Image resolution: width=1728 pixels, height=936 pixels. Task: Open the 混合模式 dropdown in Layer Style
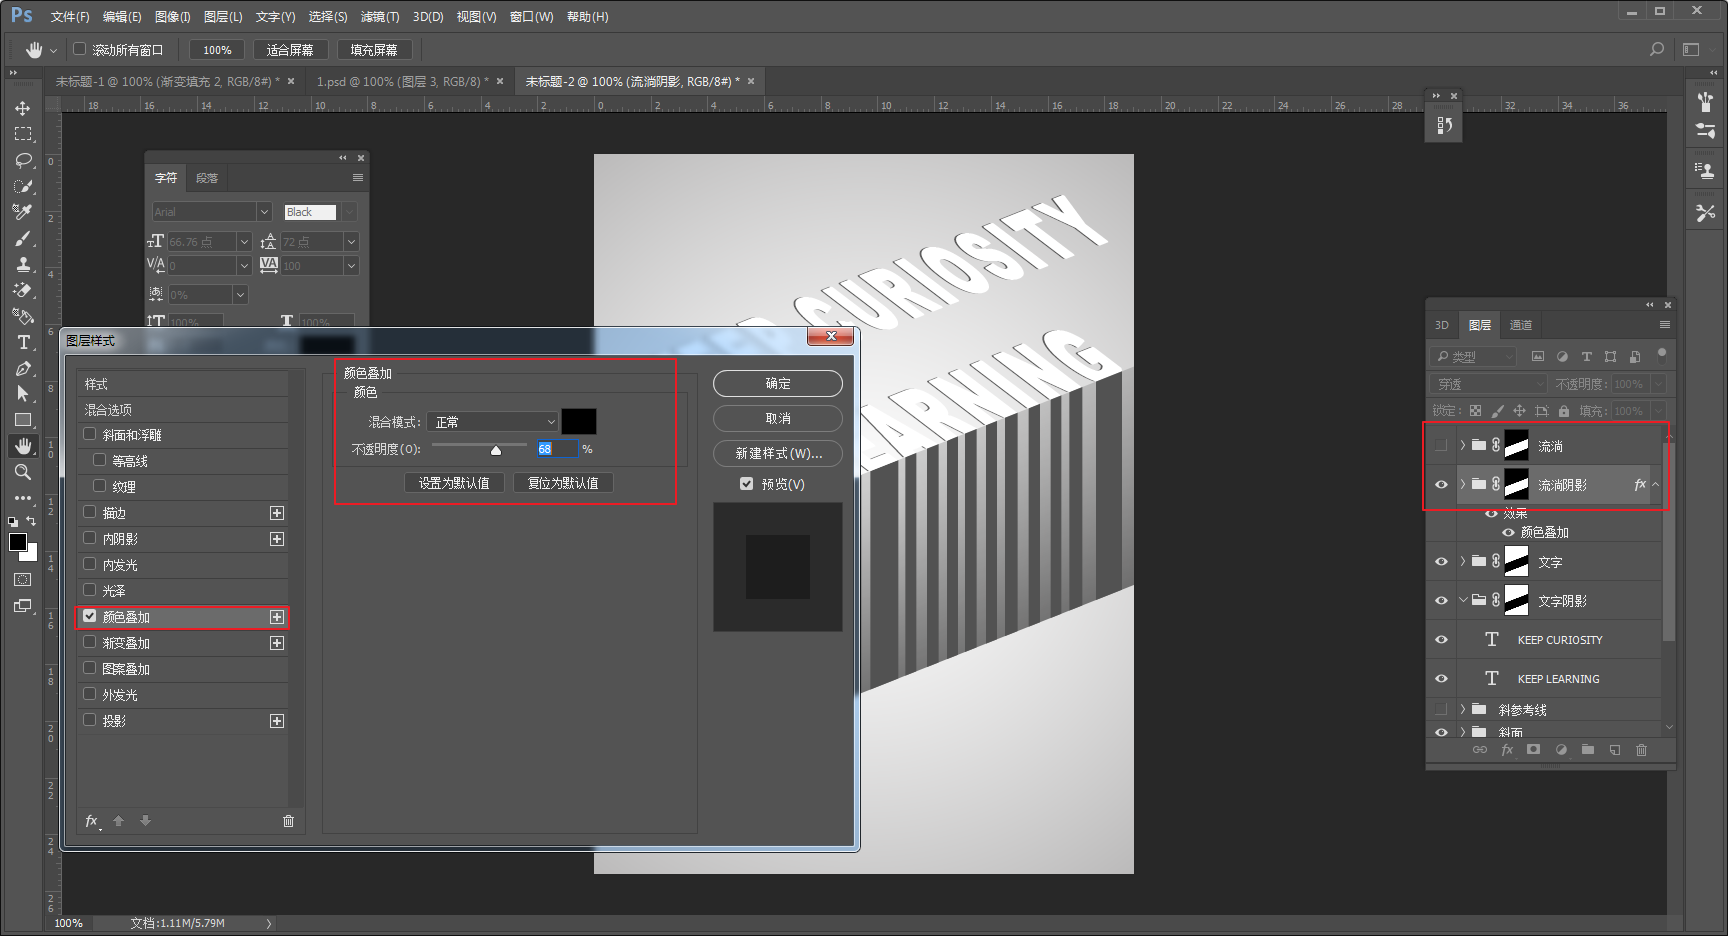[492, 422]
